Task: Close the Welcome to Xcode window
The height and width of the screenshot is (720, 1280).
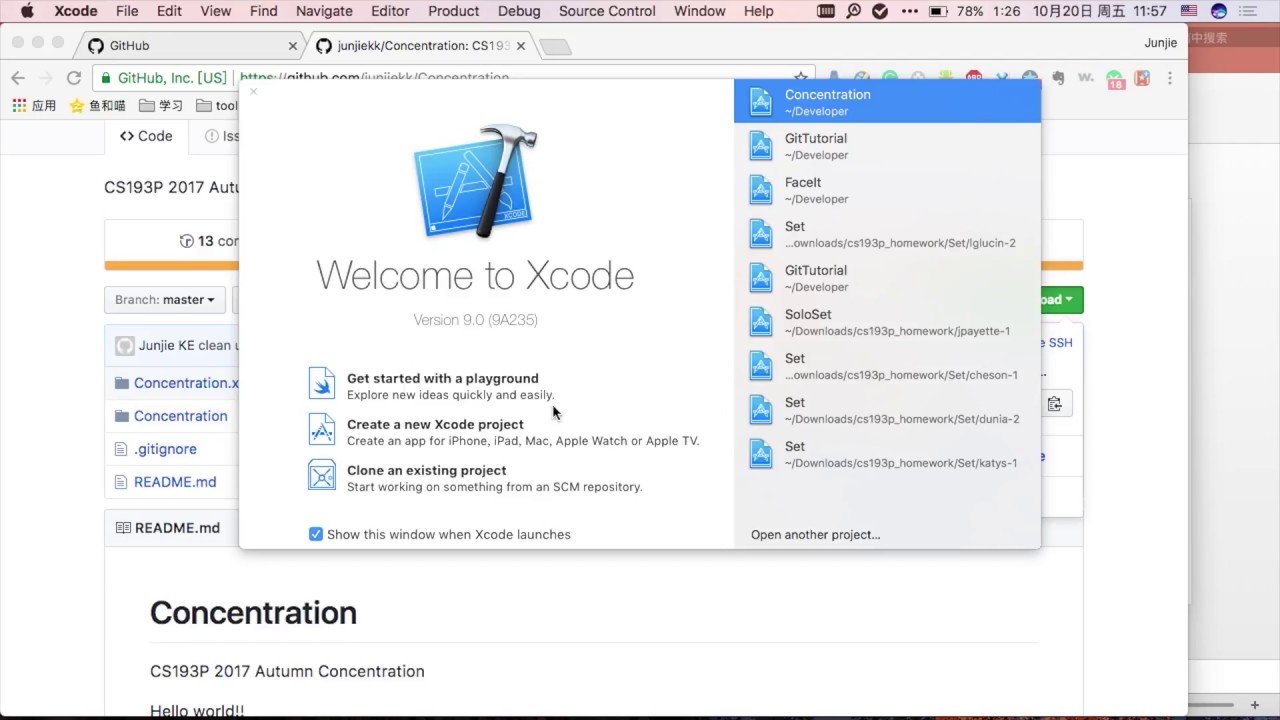Action: (x=253, y=91)
